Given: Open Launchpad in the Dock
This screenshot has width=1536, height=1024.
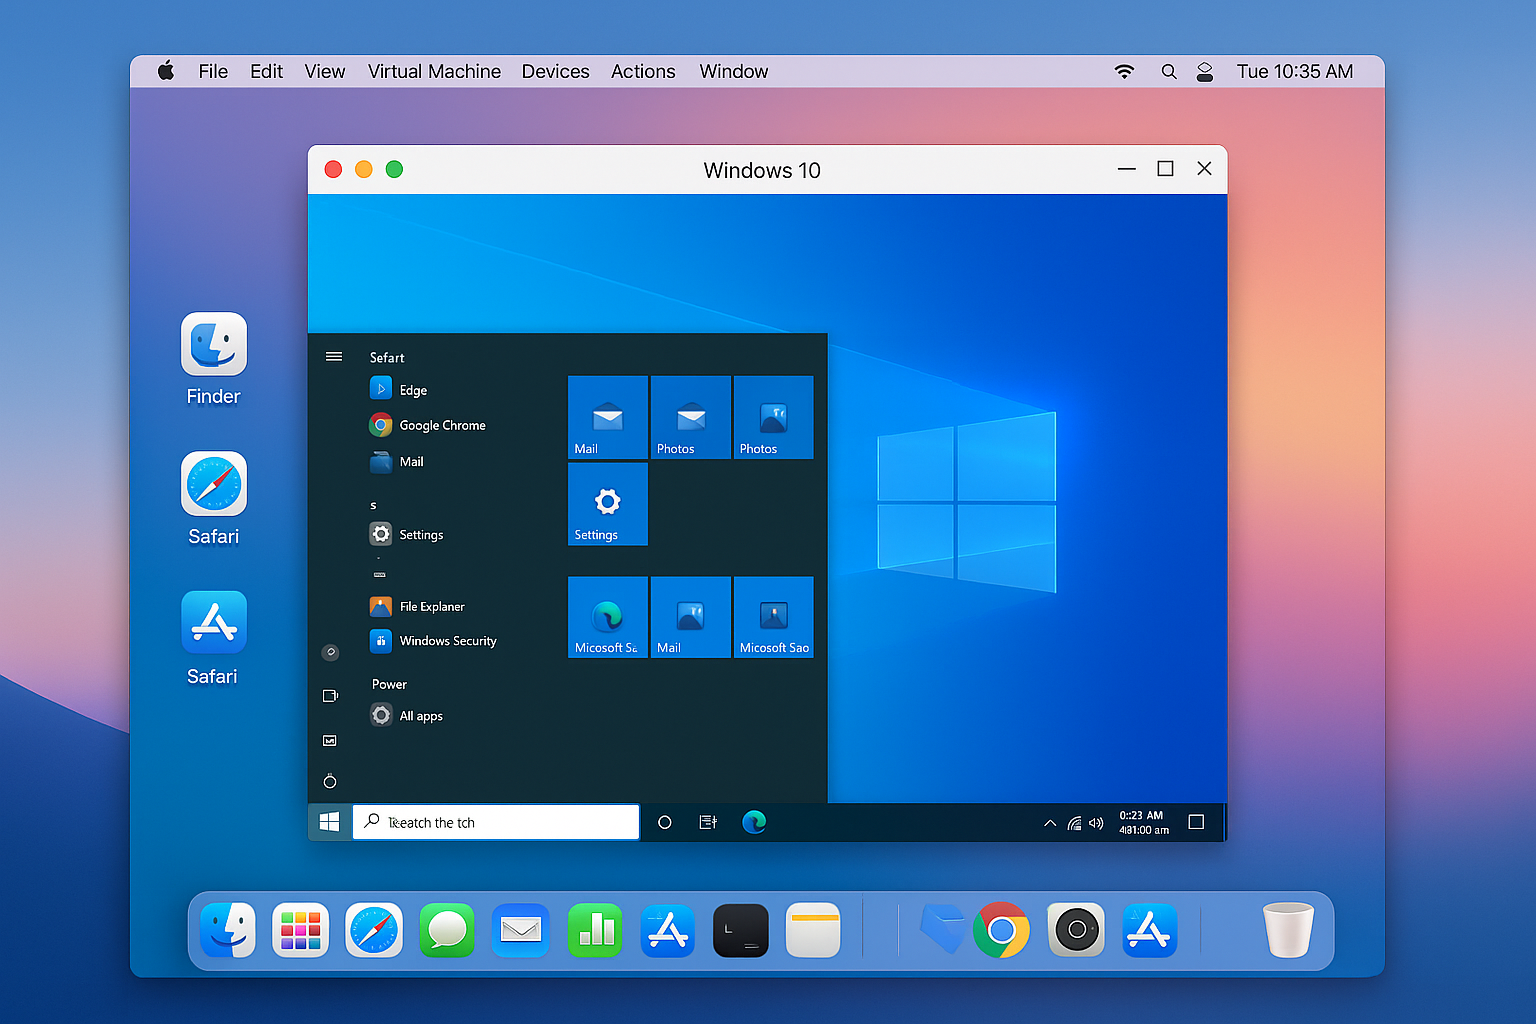Looking at the screenshot, I should point(301,930).
